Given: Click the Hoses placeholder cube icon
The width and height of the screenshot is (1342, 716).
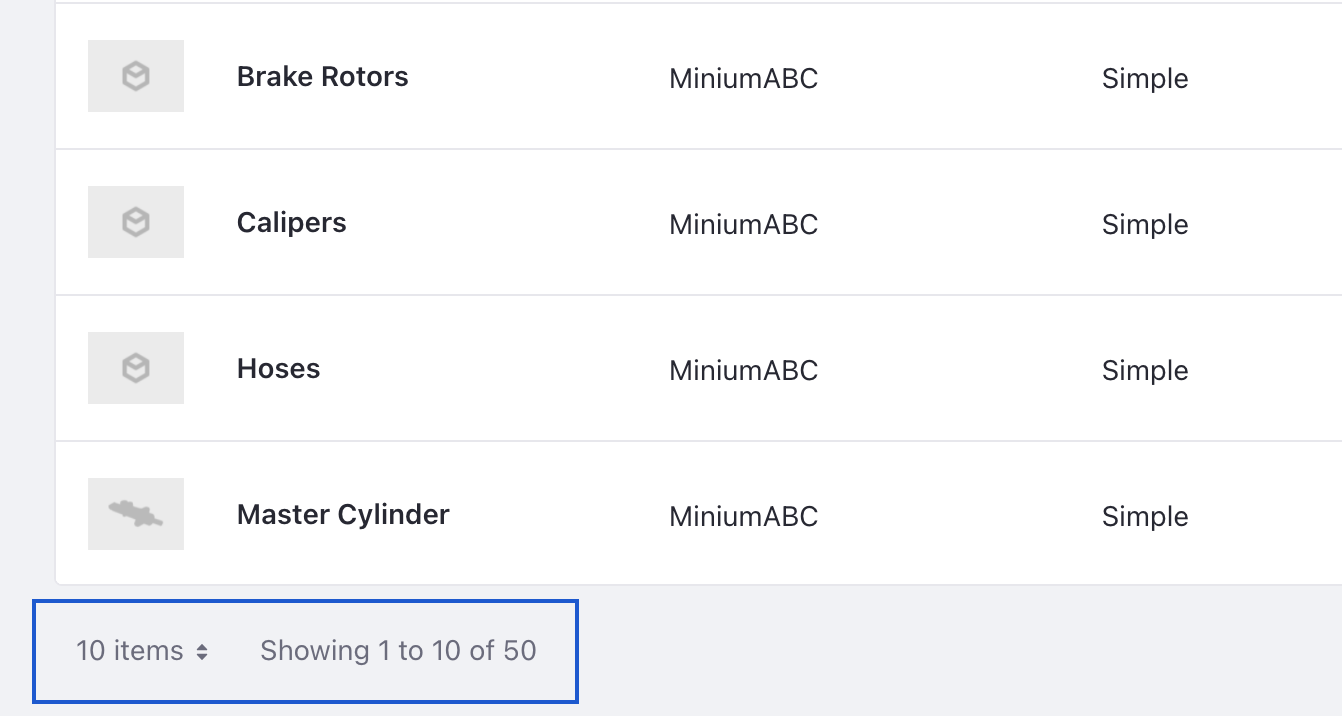Looking at the screenshot, I should (x=136, y=368).
